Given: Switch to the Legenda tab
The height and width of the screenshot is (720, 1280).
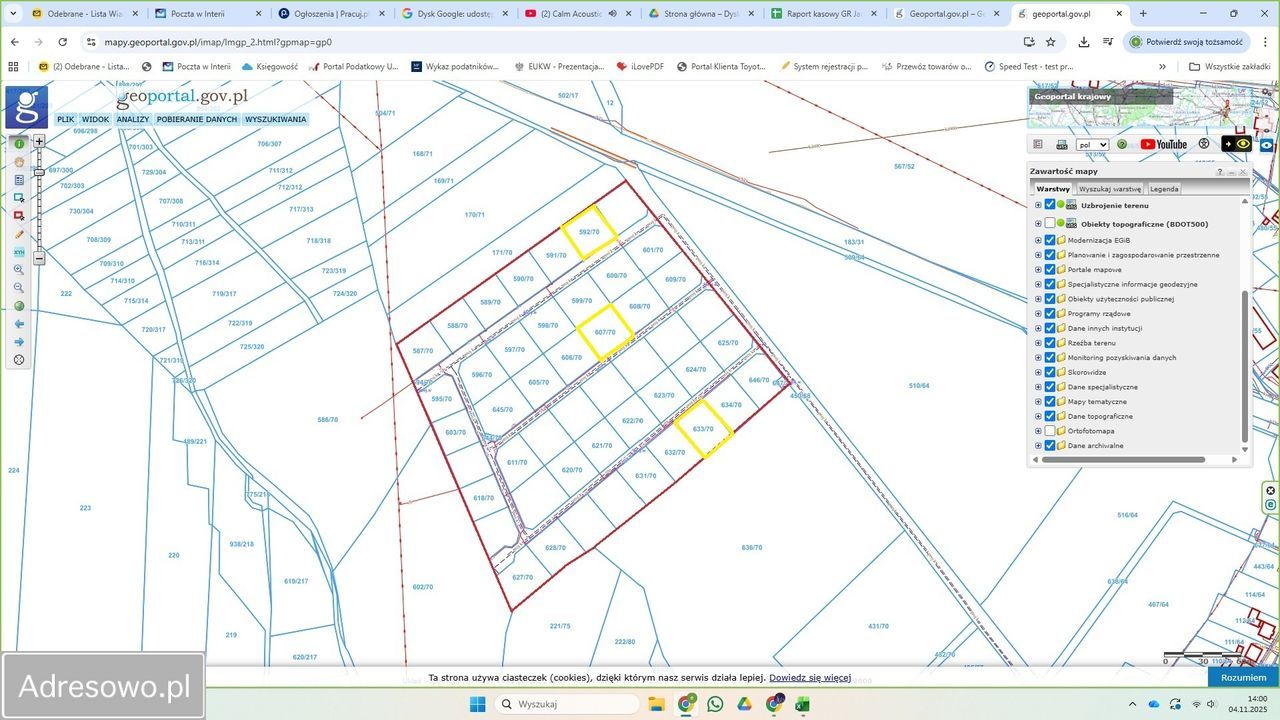Looking at the screenshot, I should 1163,189.
